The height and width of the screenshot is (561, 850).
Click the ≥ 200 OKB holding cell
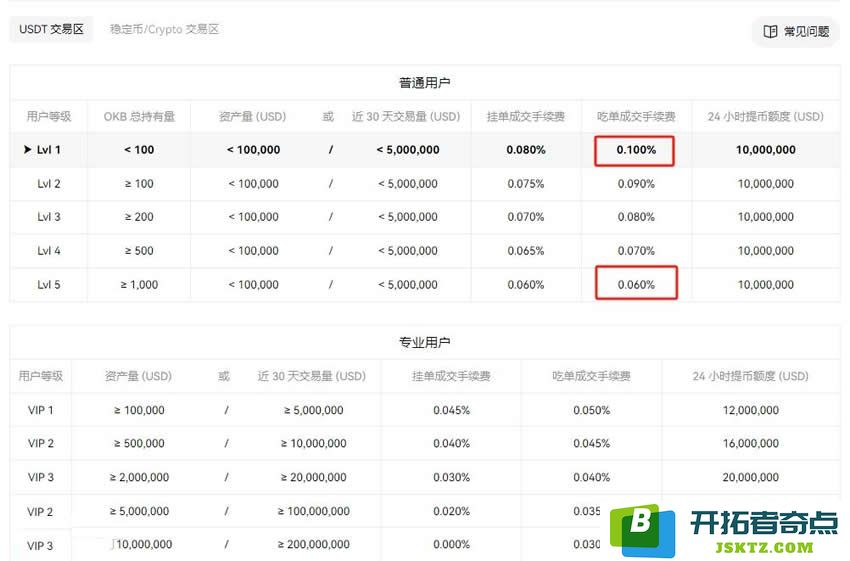tap(139, 217)
